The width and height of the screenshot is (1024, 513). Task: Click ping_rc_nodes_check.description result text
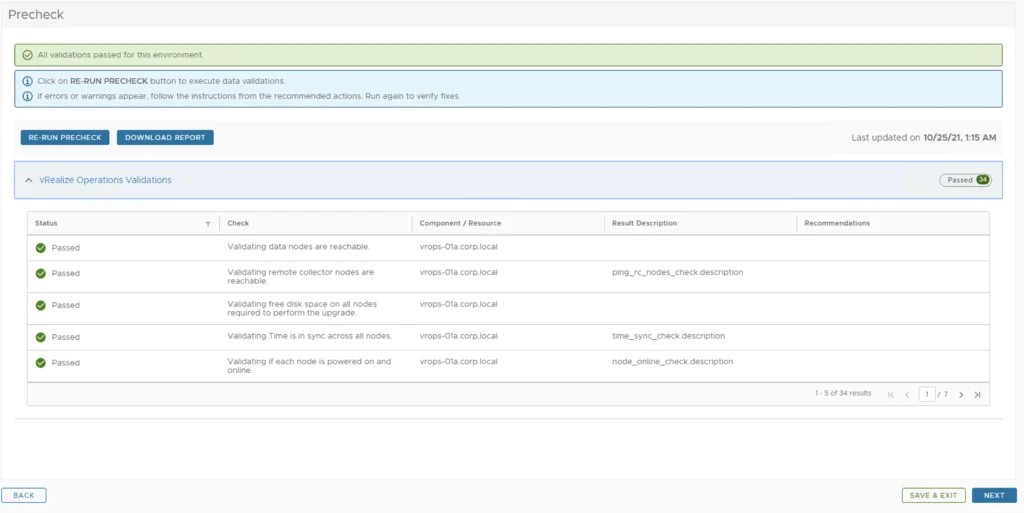[677, 272]
